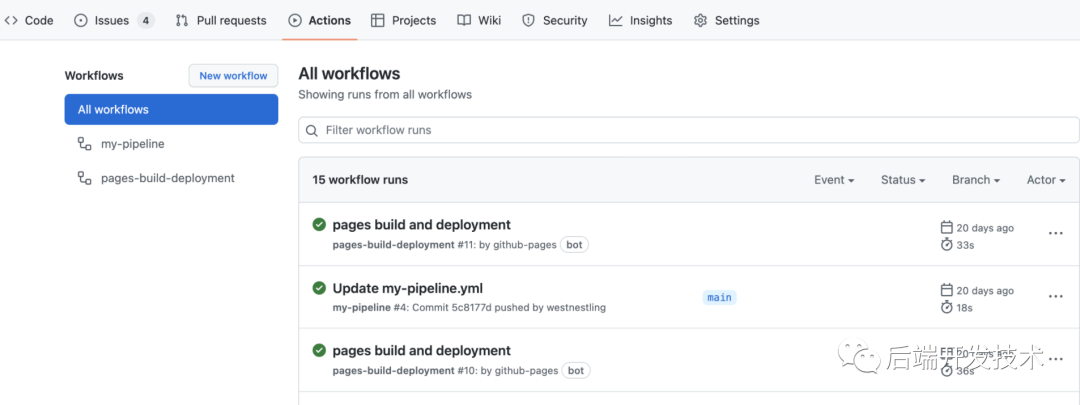Screen dimensions: 1080x405
Task: Click the Insights graph icon
Action: click(x=616, y=21)
